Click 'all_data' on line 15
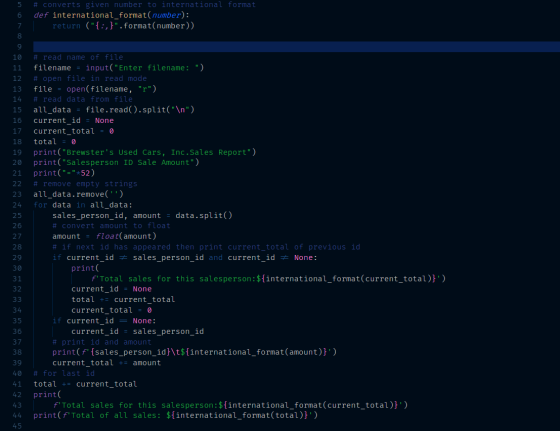The image size is (560, 431). pos(52,110)
